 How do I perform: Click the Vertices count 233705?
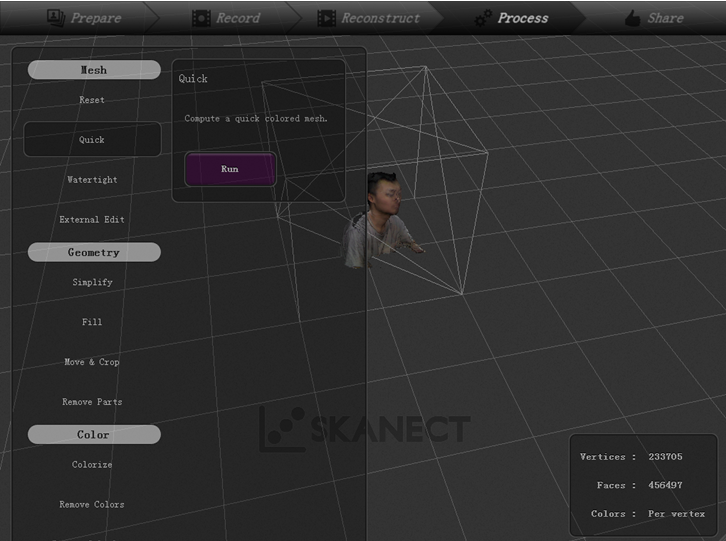665,457
